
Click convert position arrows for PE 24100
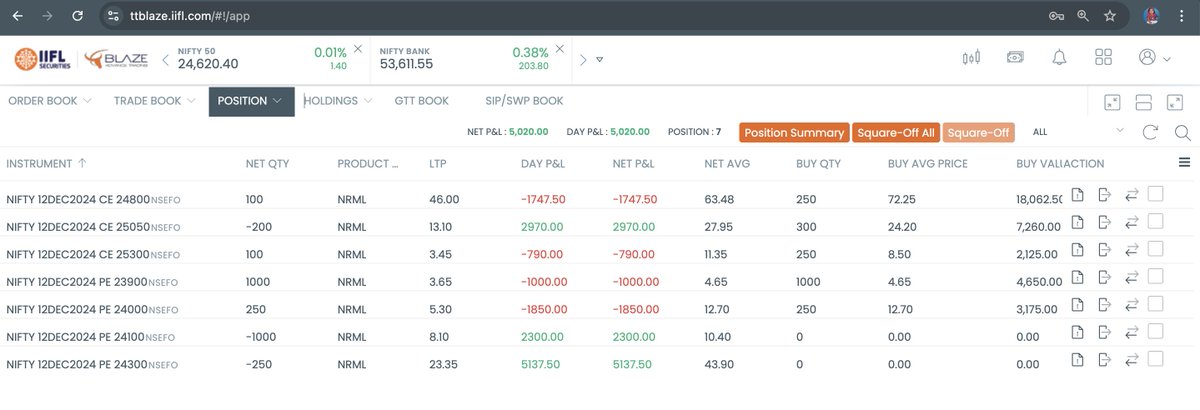pyautogui.click(x=1131, y=332)
